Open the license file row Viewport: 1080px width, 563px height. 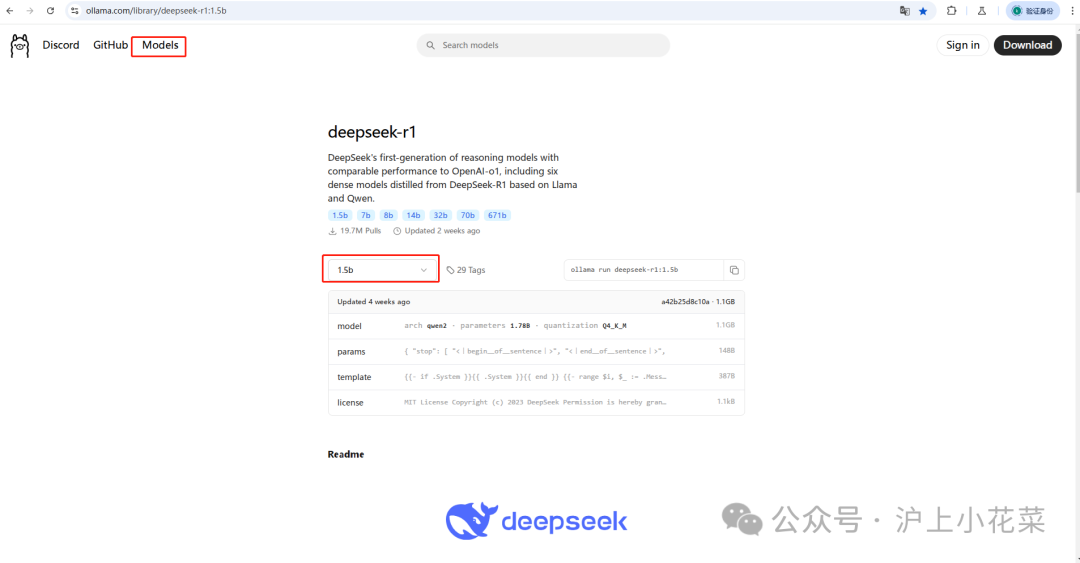(536, 402)
